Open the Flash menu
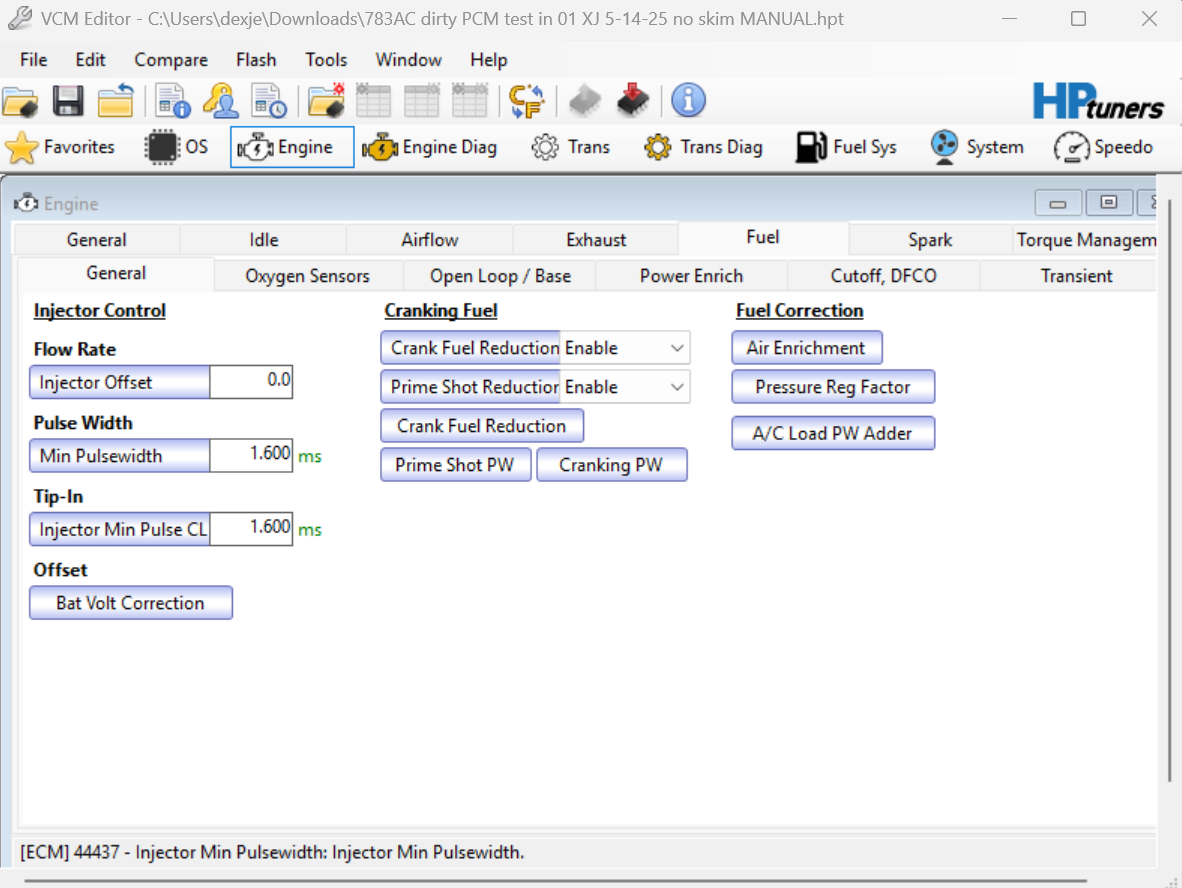 (x=256, y=60)
